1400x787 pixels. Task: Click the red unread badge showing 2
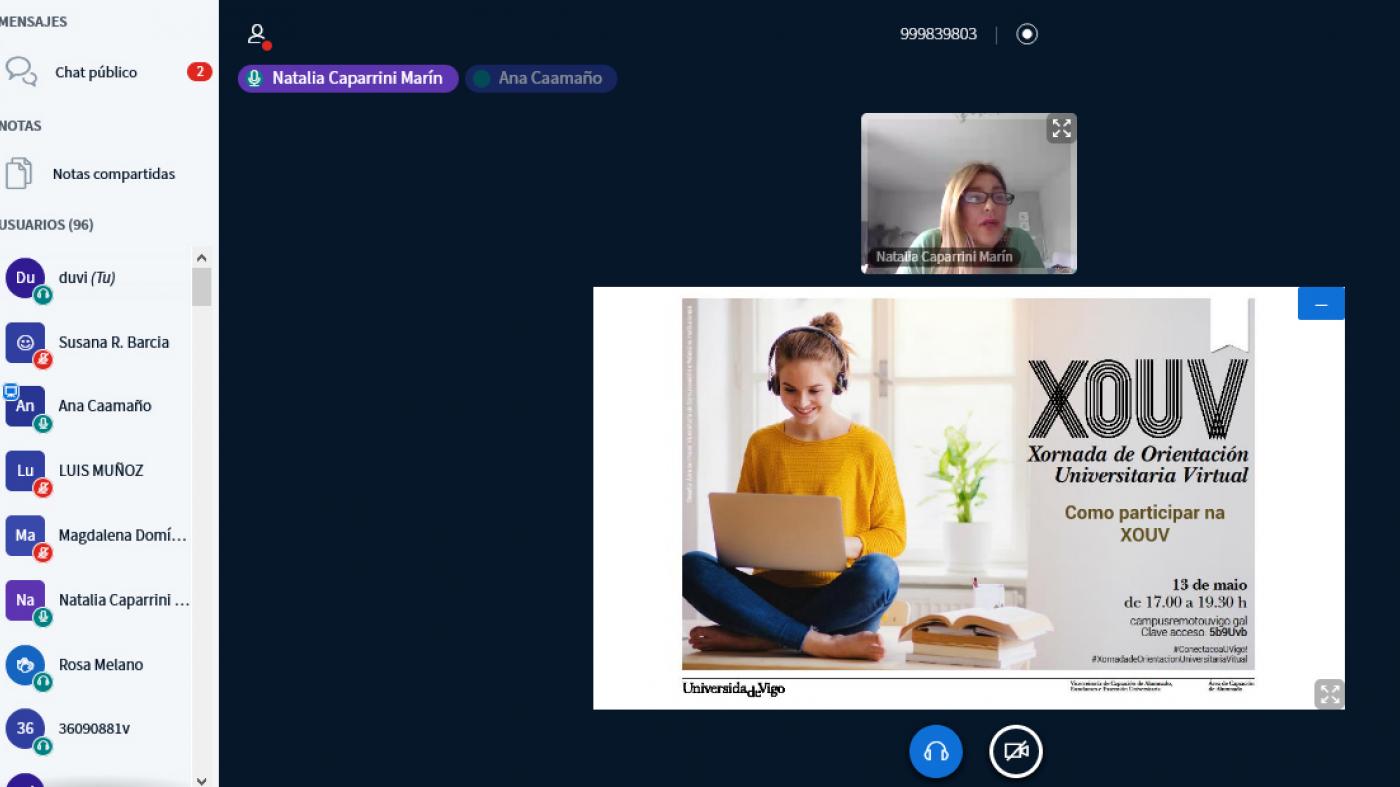[199, 72]
